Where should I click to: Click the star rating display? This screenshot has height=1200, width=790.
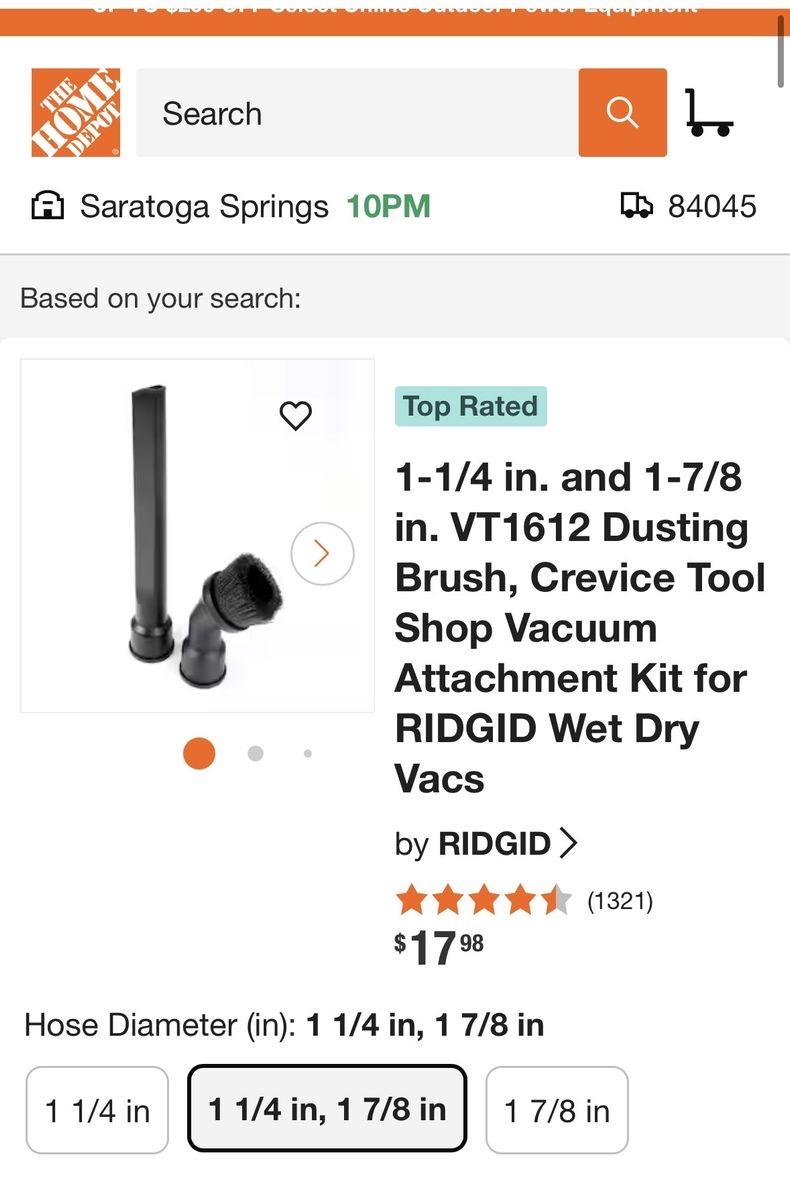[x=483, y=901]
